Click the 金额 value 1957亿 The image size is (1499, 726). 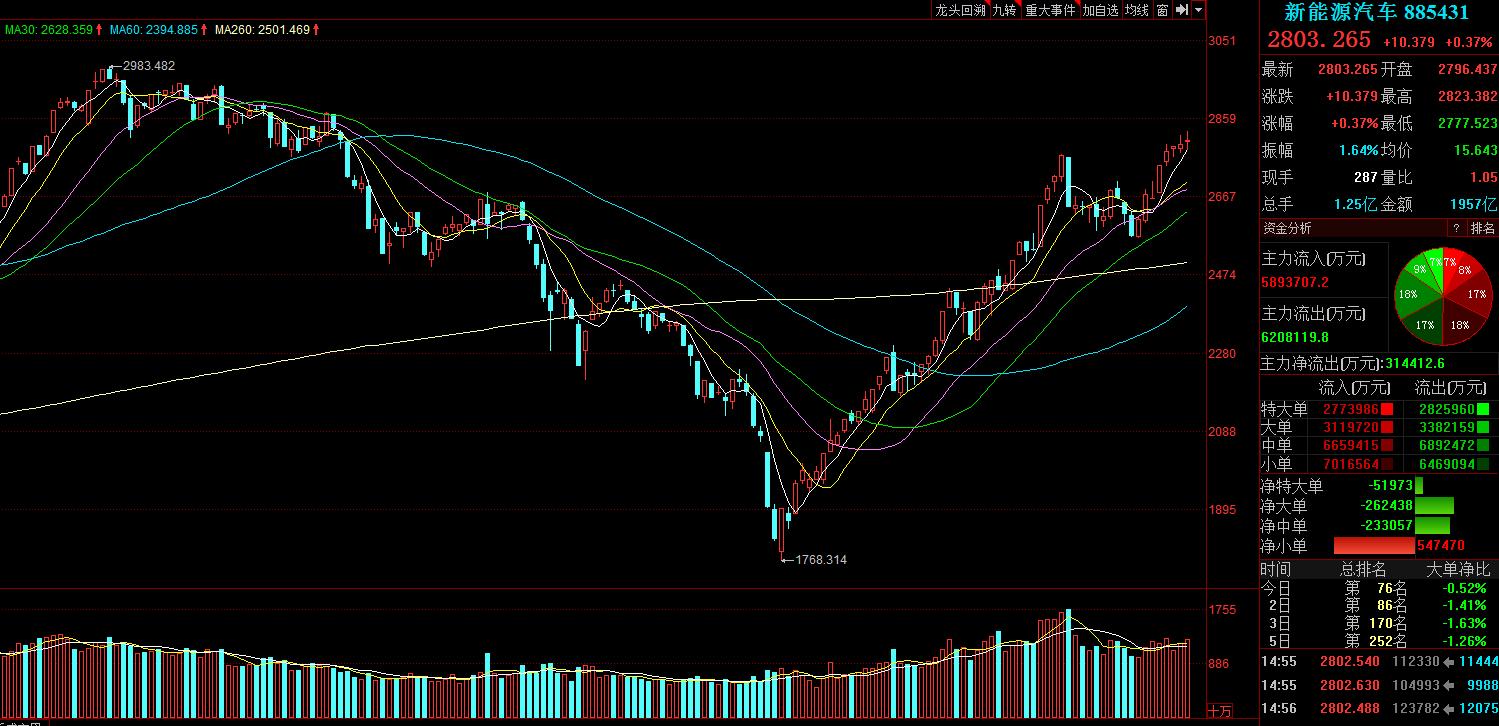click(x=1475, y=205)
